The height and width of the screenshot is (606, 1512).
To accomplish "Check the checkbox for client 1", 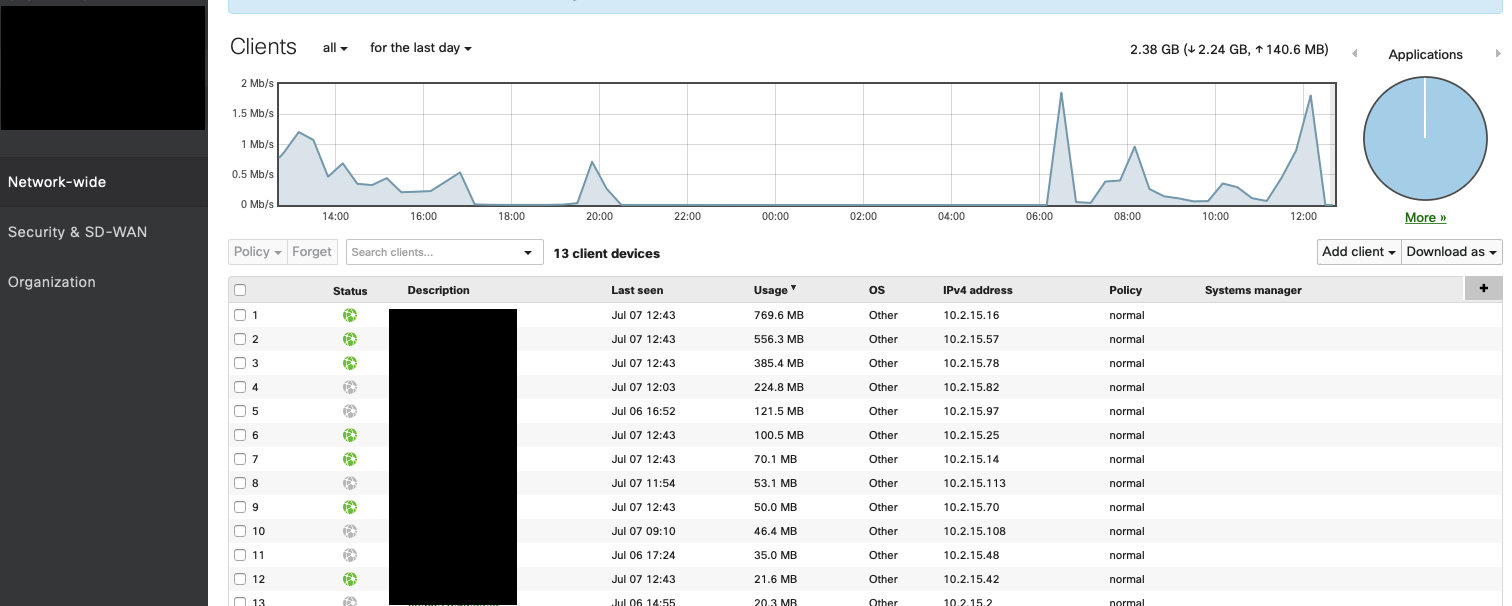I will coord(240,314).
